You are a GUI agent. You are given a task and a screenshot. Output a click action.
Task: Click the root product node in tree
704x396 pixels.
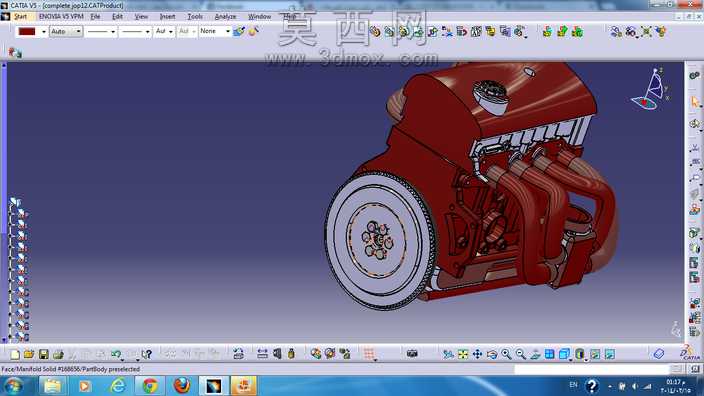coord(15,202)
